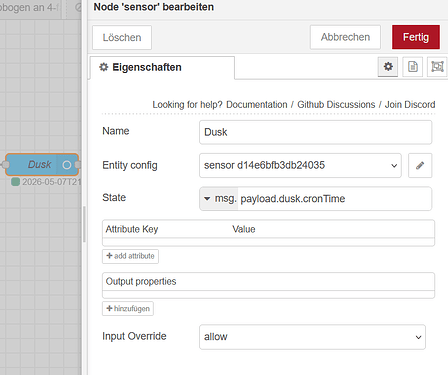Open node description document icon tab

coord(413,67)
